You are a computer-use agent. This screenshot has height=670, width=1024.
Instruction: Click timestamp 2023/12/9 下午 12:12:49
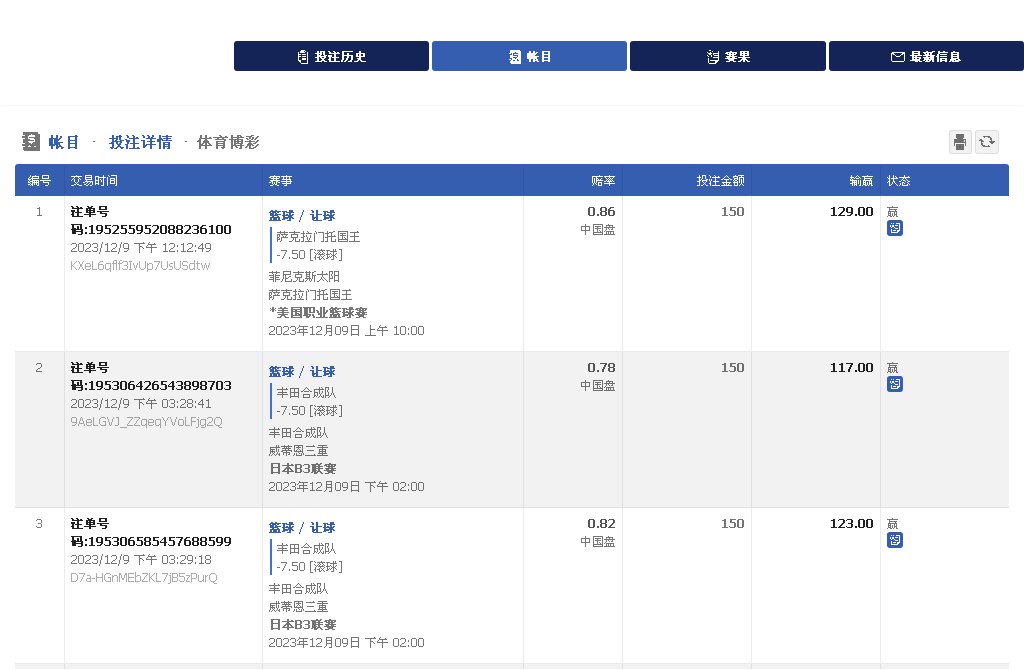(141, 247)
